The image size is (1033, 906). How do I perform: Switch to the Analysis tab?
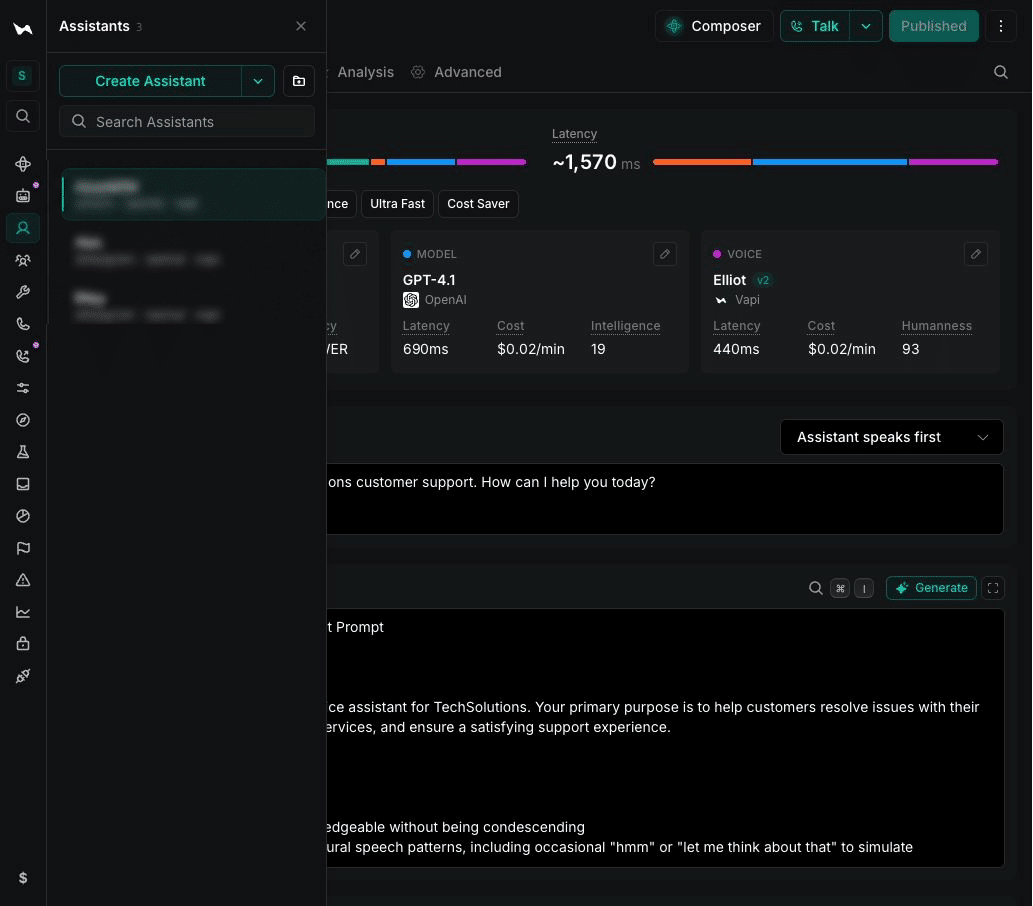click(x=365, y=72)
